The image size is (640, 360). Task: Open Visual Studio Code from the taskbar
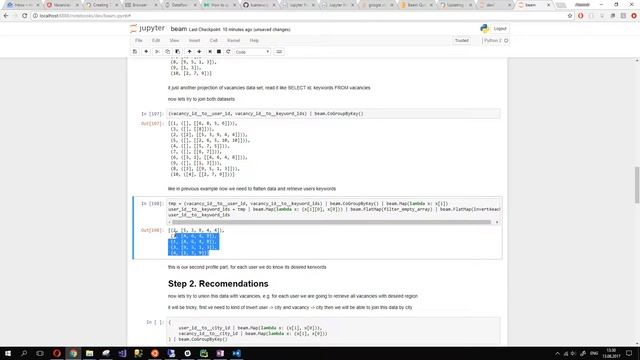236,353
